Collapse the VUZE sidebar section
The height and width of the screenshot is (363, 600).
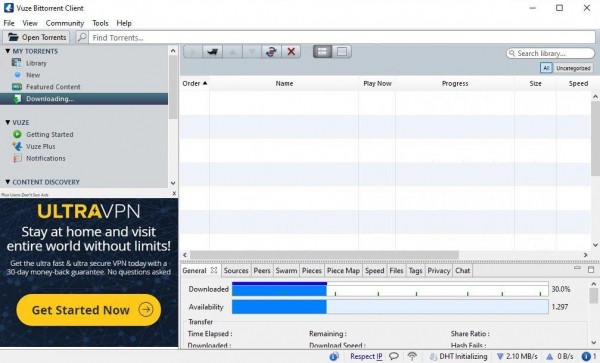pos(8,122)
